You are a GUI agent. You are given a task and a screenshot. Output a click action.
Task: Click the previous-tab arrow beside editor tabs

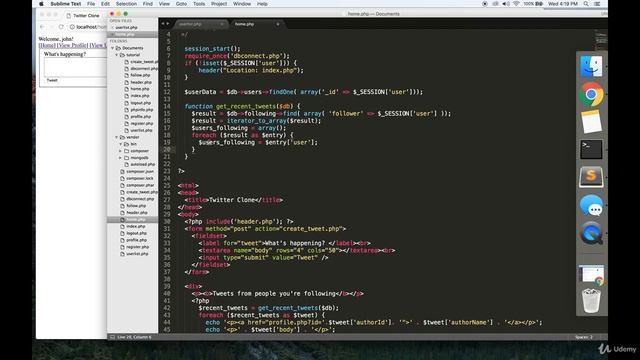[x=163, y=24]
